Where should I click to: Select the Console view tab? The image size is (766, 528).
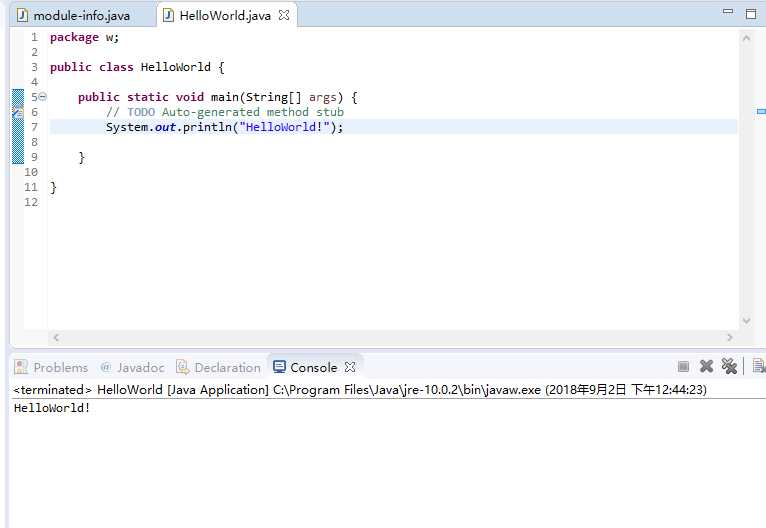pos(314,367)
